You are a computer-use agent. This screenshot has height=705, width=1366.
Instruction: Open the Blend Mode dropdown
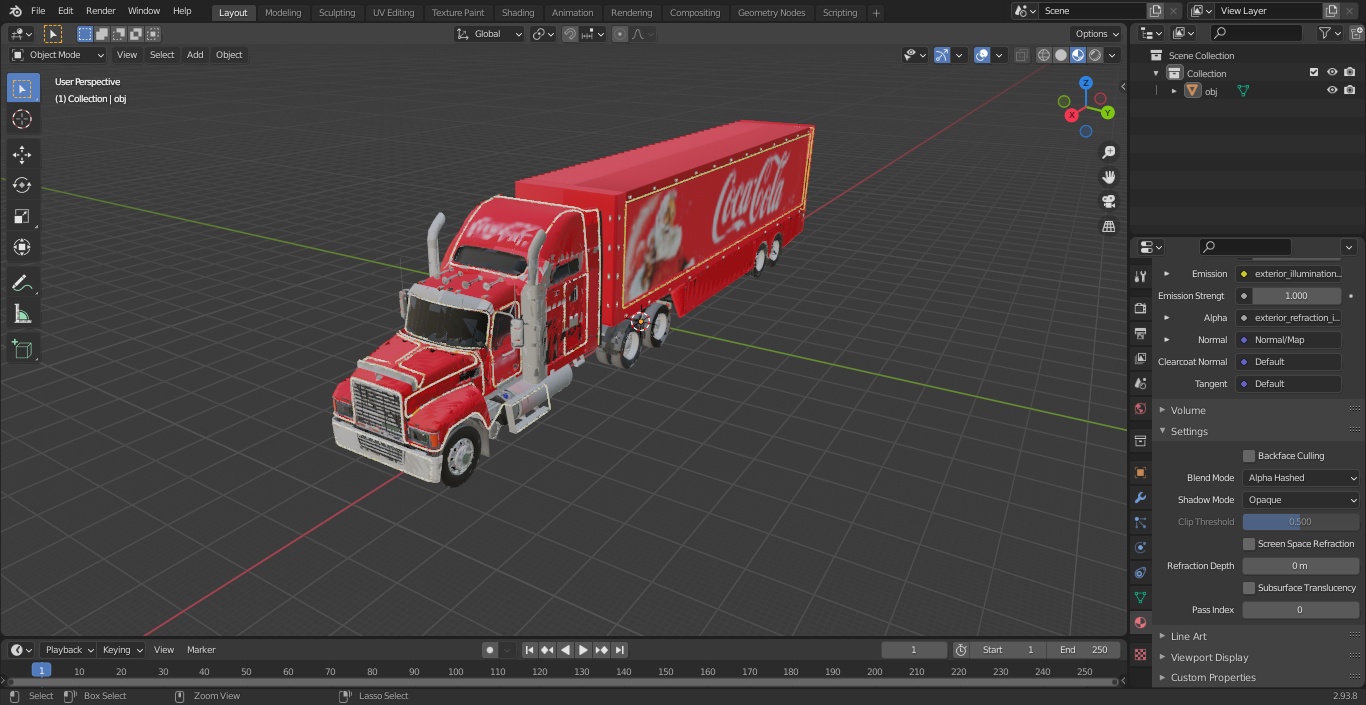1301,478
